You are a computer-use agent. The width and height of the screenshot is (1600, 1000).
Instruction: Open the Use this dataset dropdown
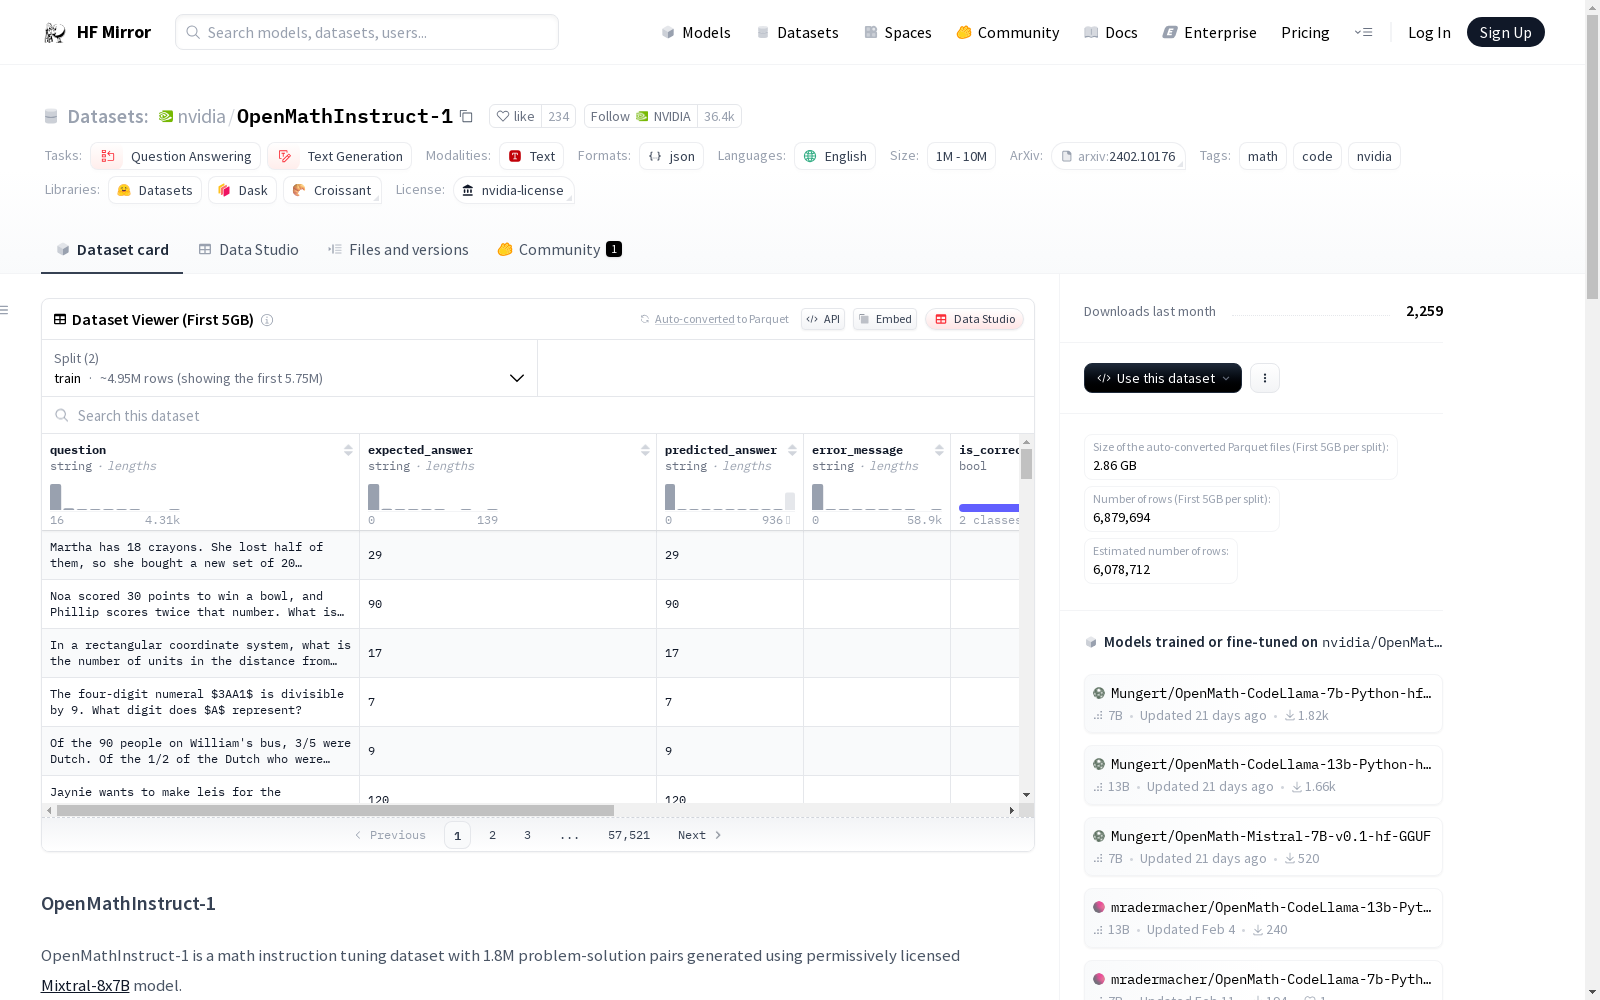pyautogui.click(x=1162, y=378)
